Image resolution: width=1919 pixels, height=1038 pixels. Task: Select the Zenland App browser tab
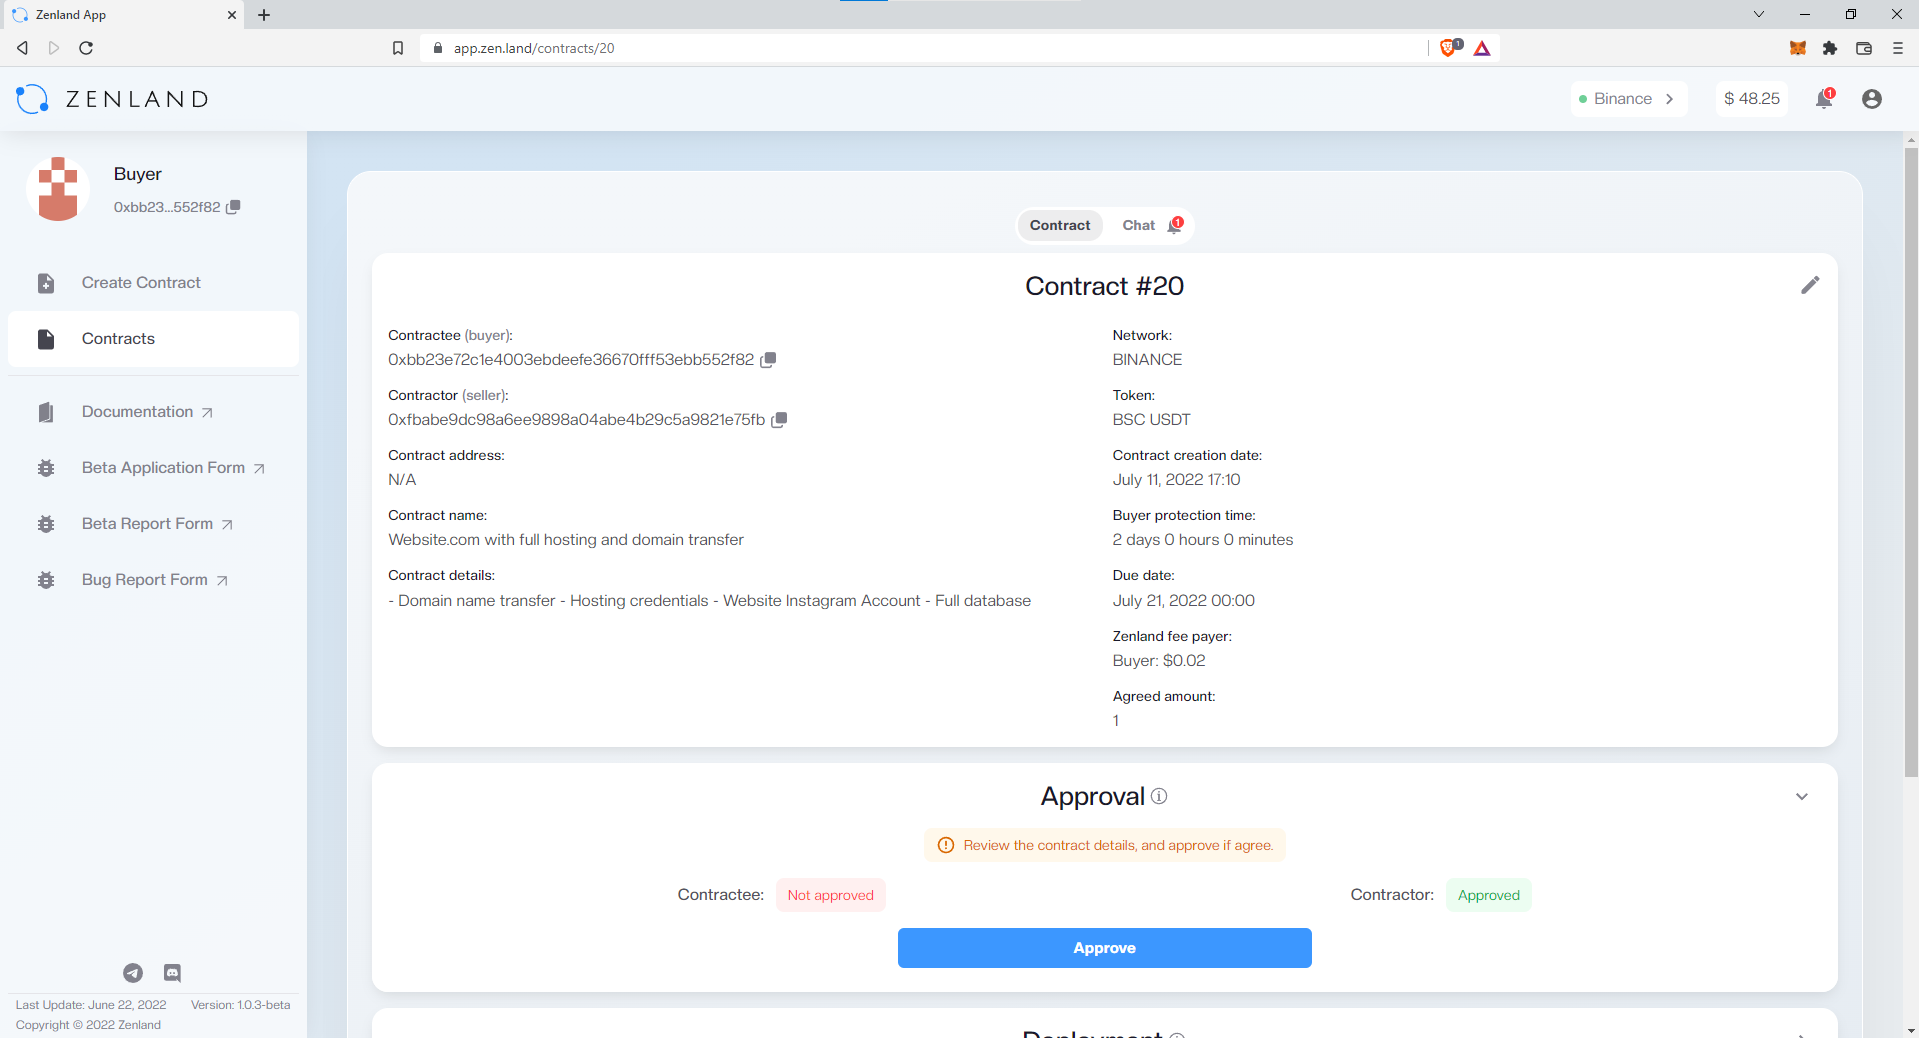(x=122, y=15)
